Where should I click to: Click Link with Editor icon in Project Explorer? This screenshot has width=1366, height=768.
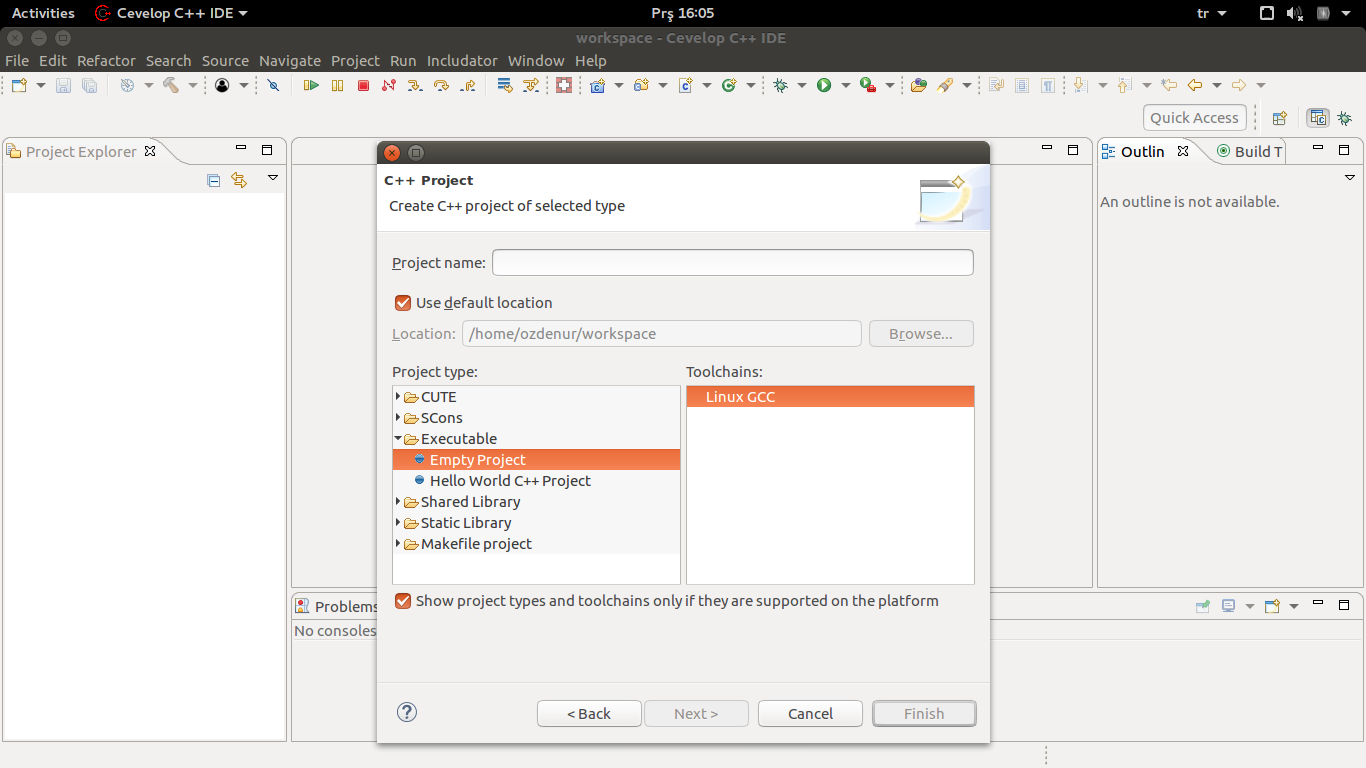click(x=239, y=180)
